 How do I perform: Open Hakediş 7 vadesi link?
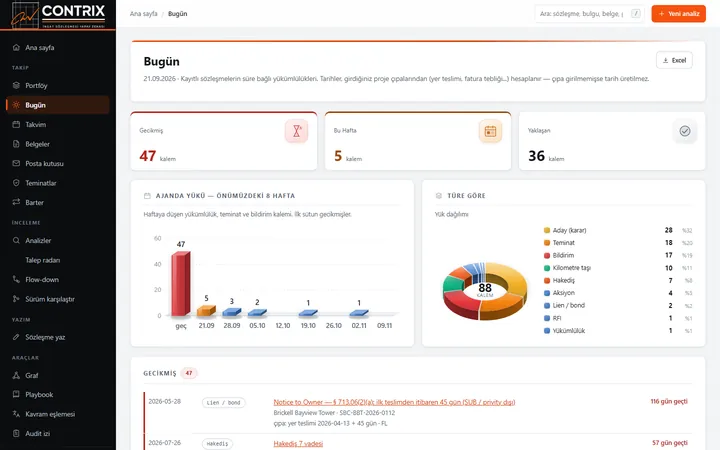[298, 444]
